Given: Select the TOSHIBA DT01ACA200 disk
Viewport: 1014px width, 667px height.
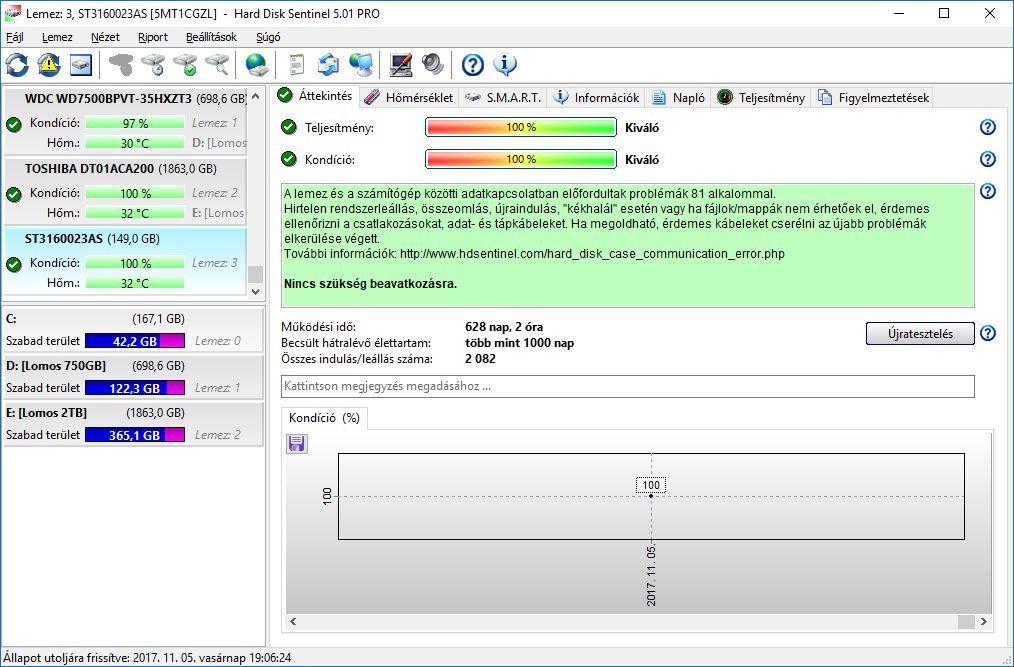Looking at the screenshot, I should tap(125, 190).
